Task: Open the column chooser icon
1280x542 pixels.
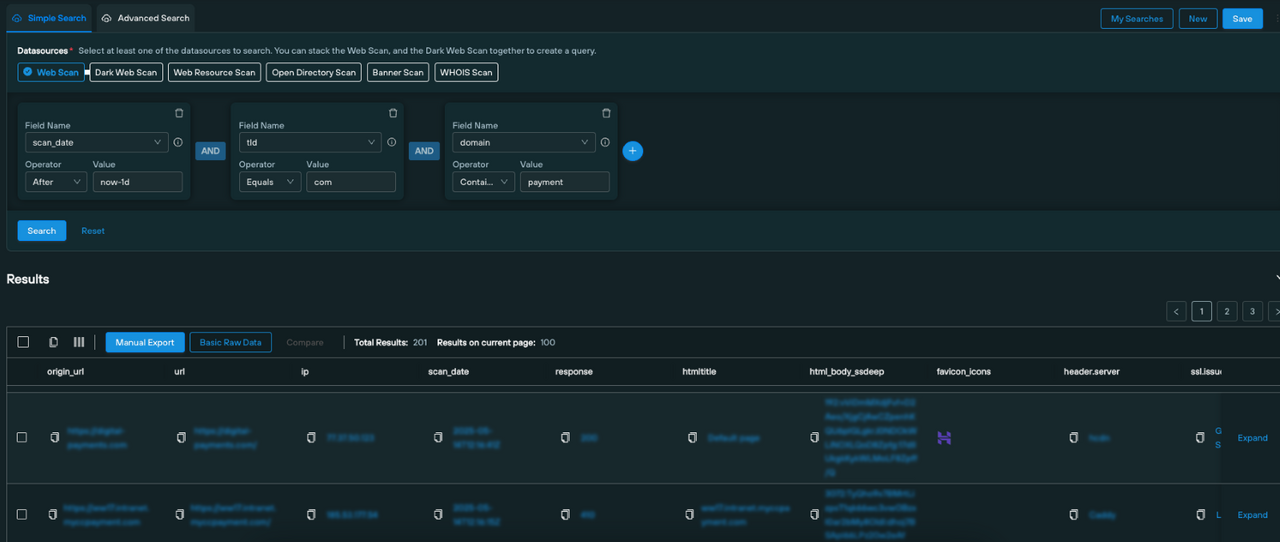Action: click(79, 342)
